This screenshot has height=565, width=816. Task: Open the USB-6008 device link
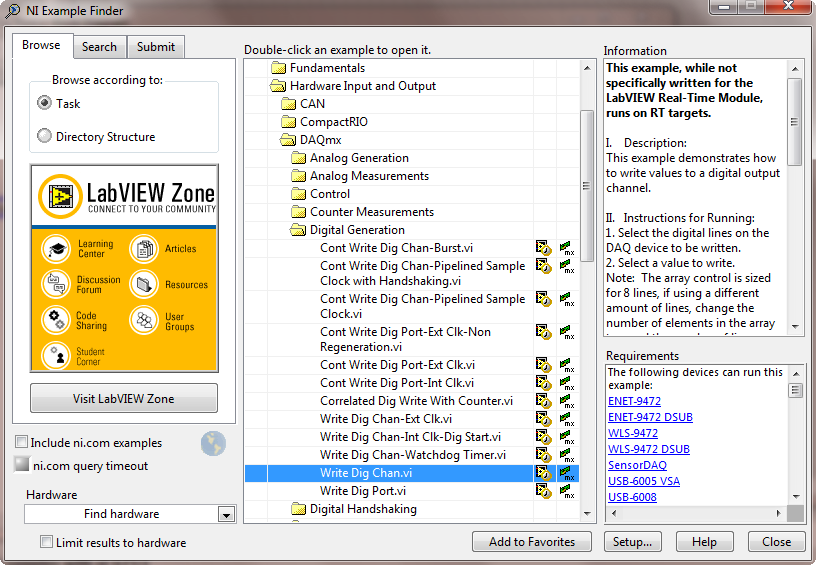click(x=632, y=497)
